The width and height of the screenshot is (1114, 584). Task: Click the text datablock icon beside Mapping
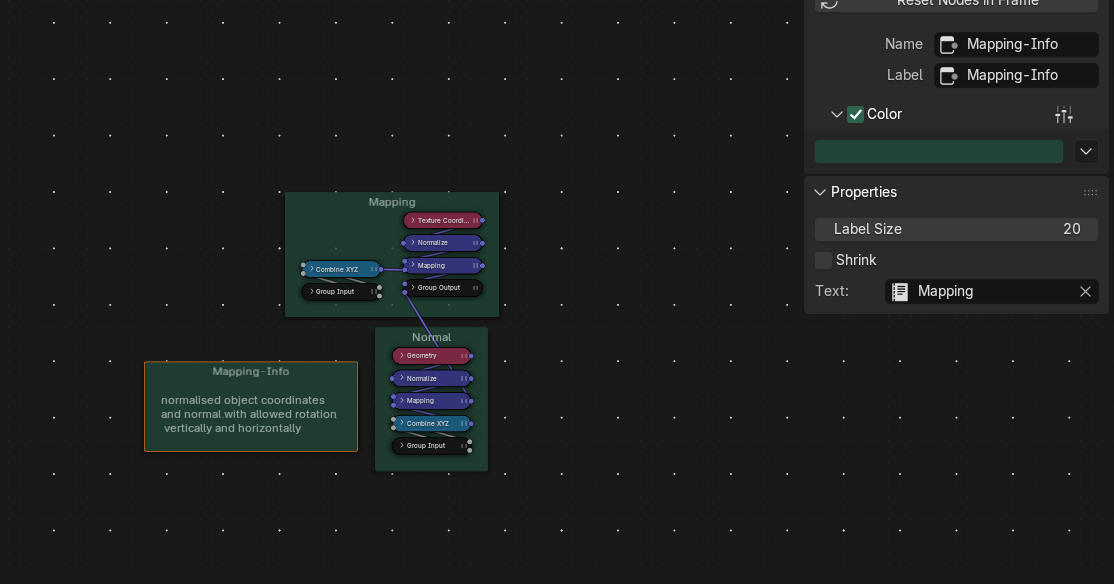(899, 291)
